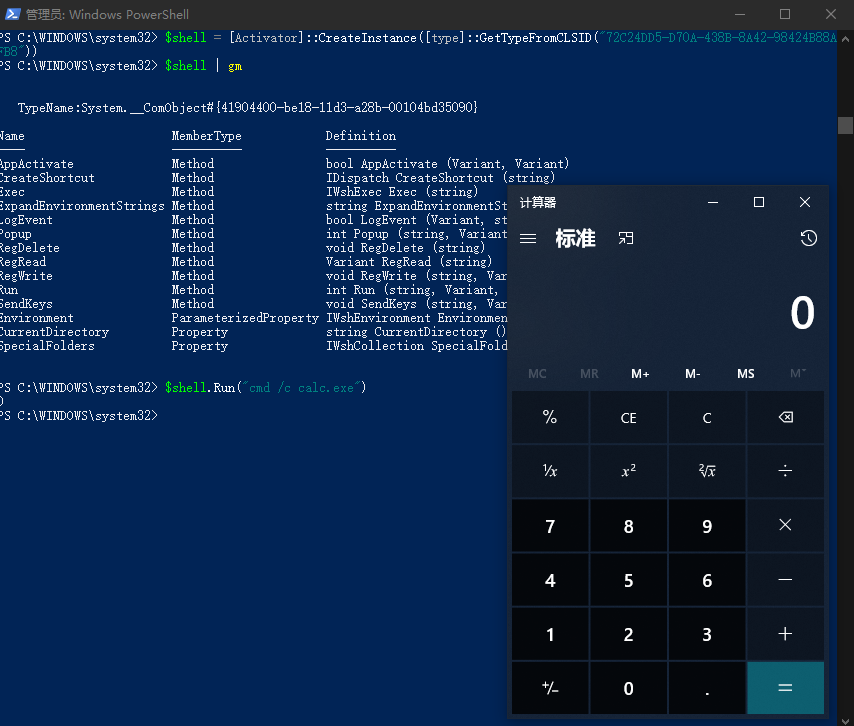Click the PowerShell icon in title bar

coord(13,14)
